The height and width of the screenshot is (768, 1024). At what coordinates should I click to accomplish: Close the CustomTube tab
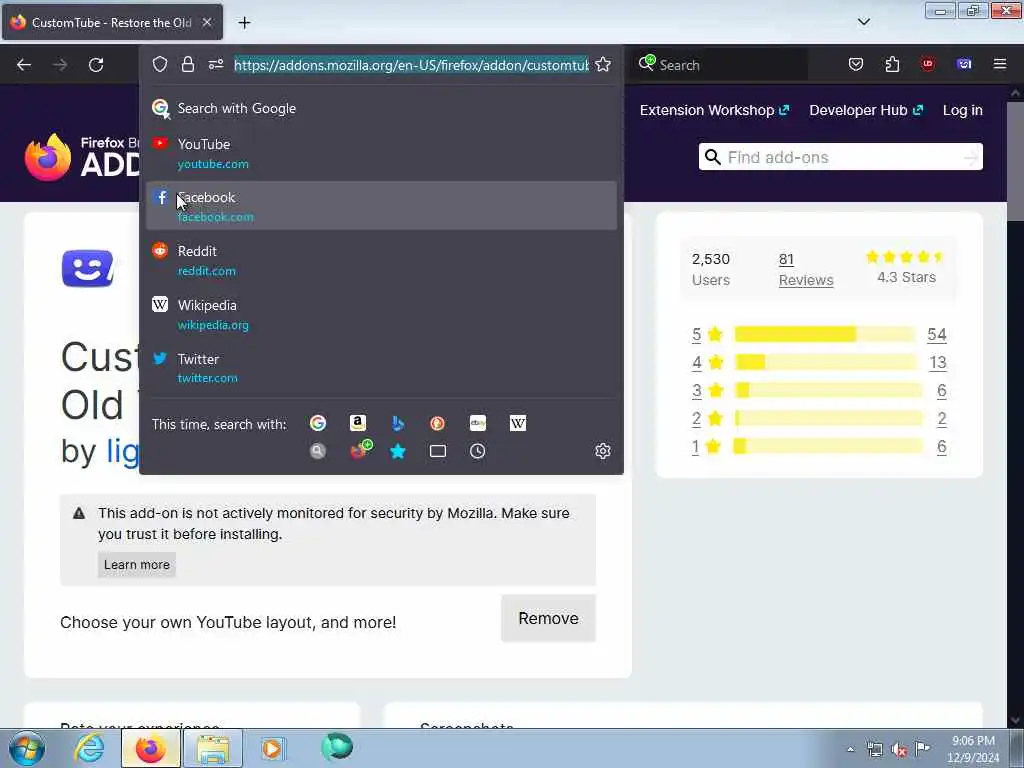point(206,22)
